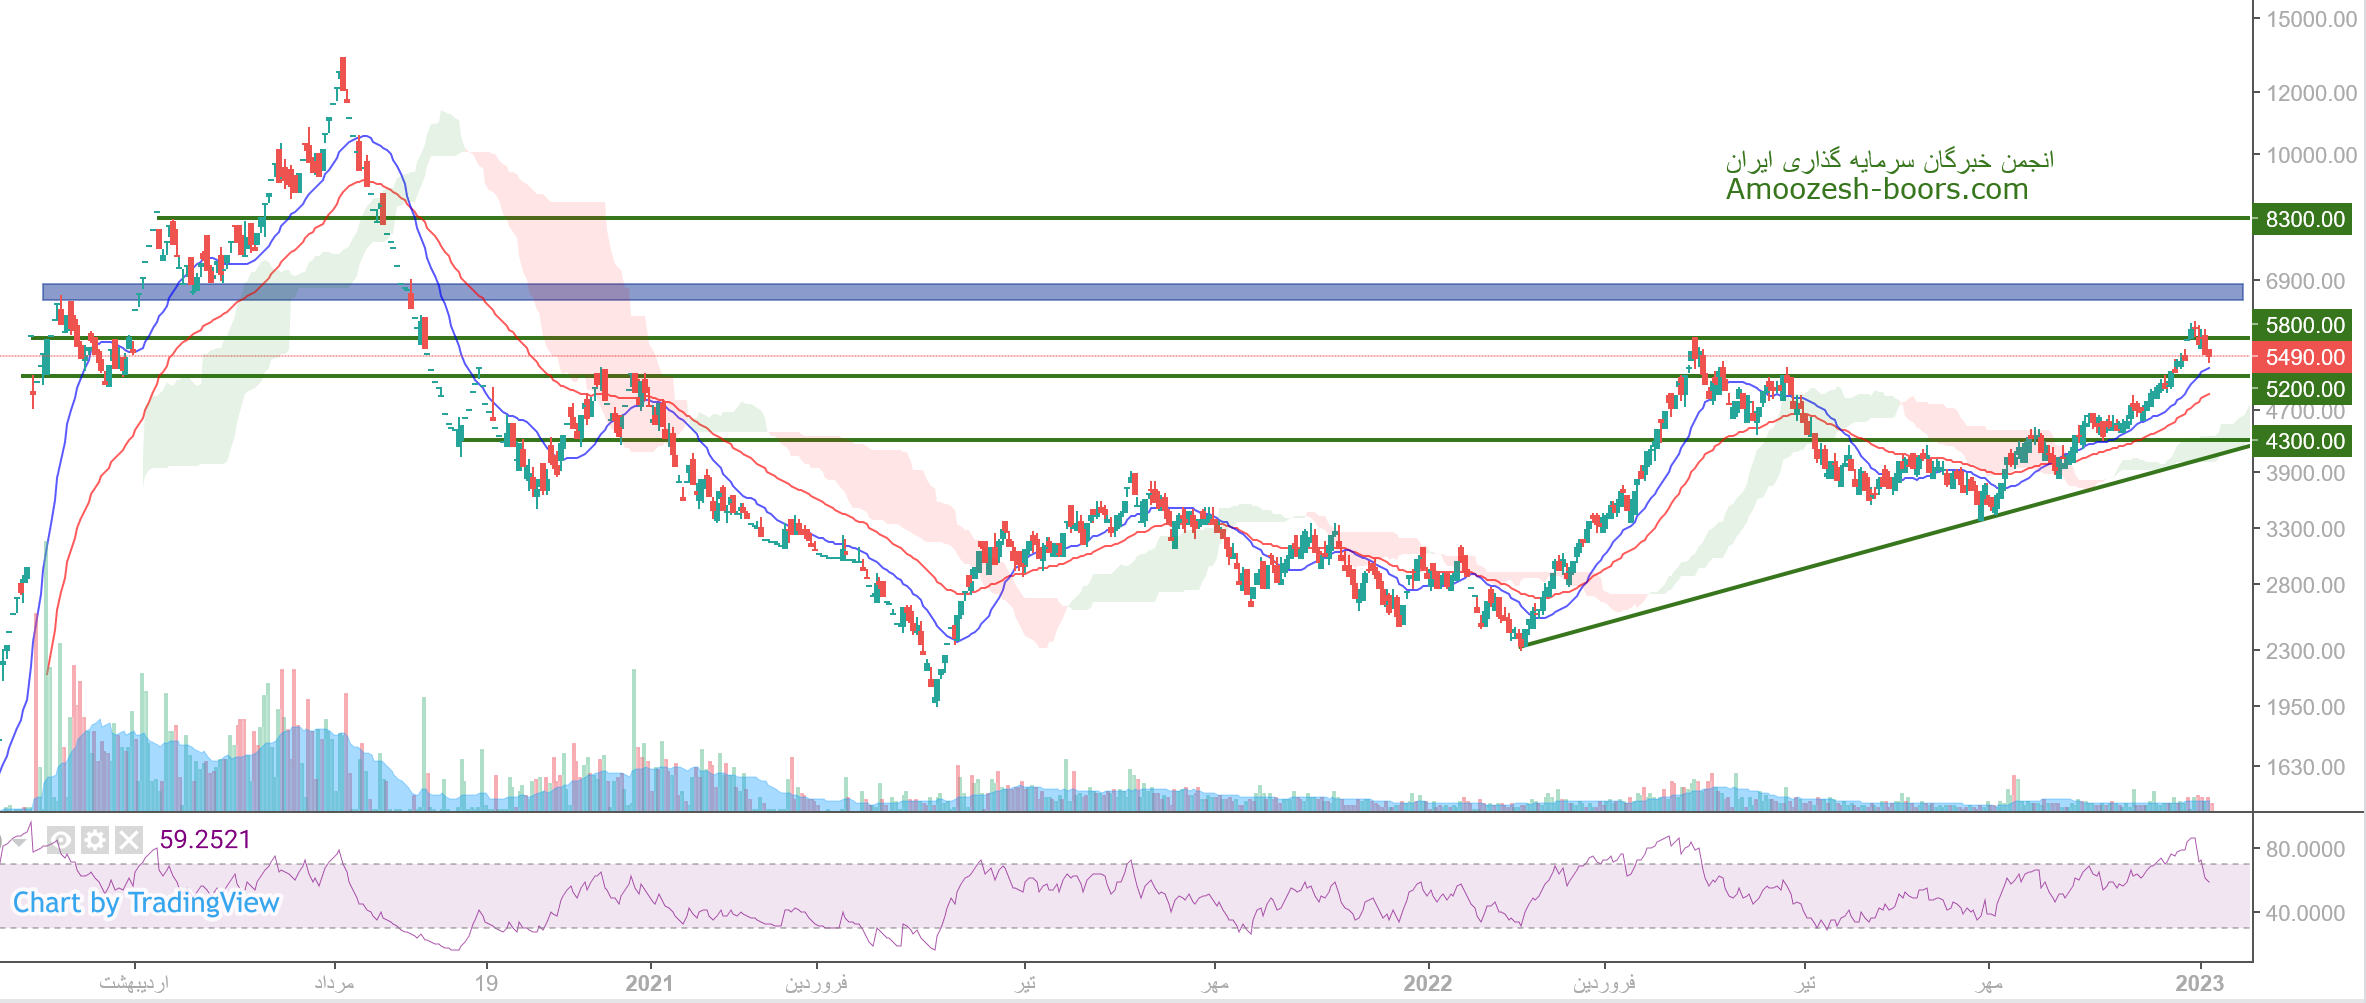Image resolution: width=2366 pixels, height=1003 pixels.
Task: Remove the RSI indicator with X icon
Action: point(129,840)
